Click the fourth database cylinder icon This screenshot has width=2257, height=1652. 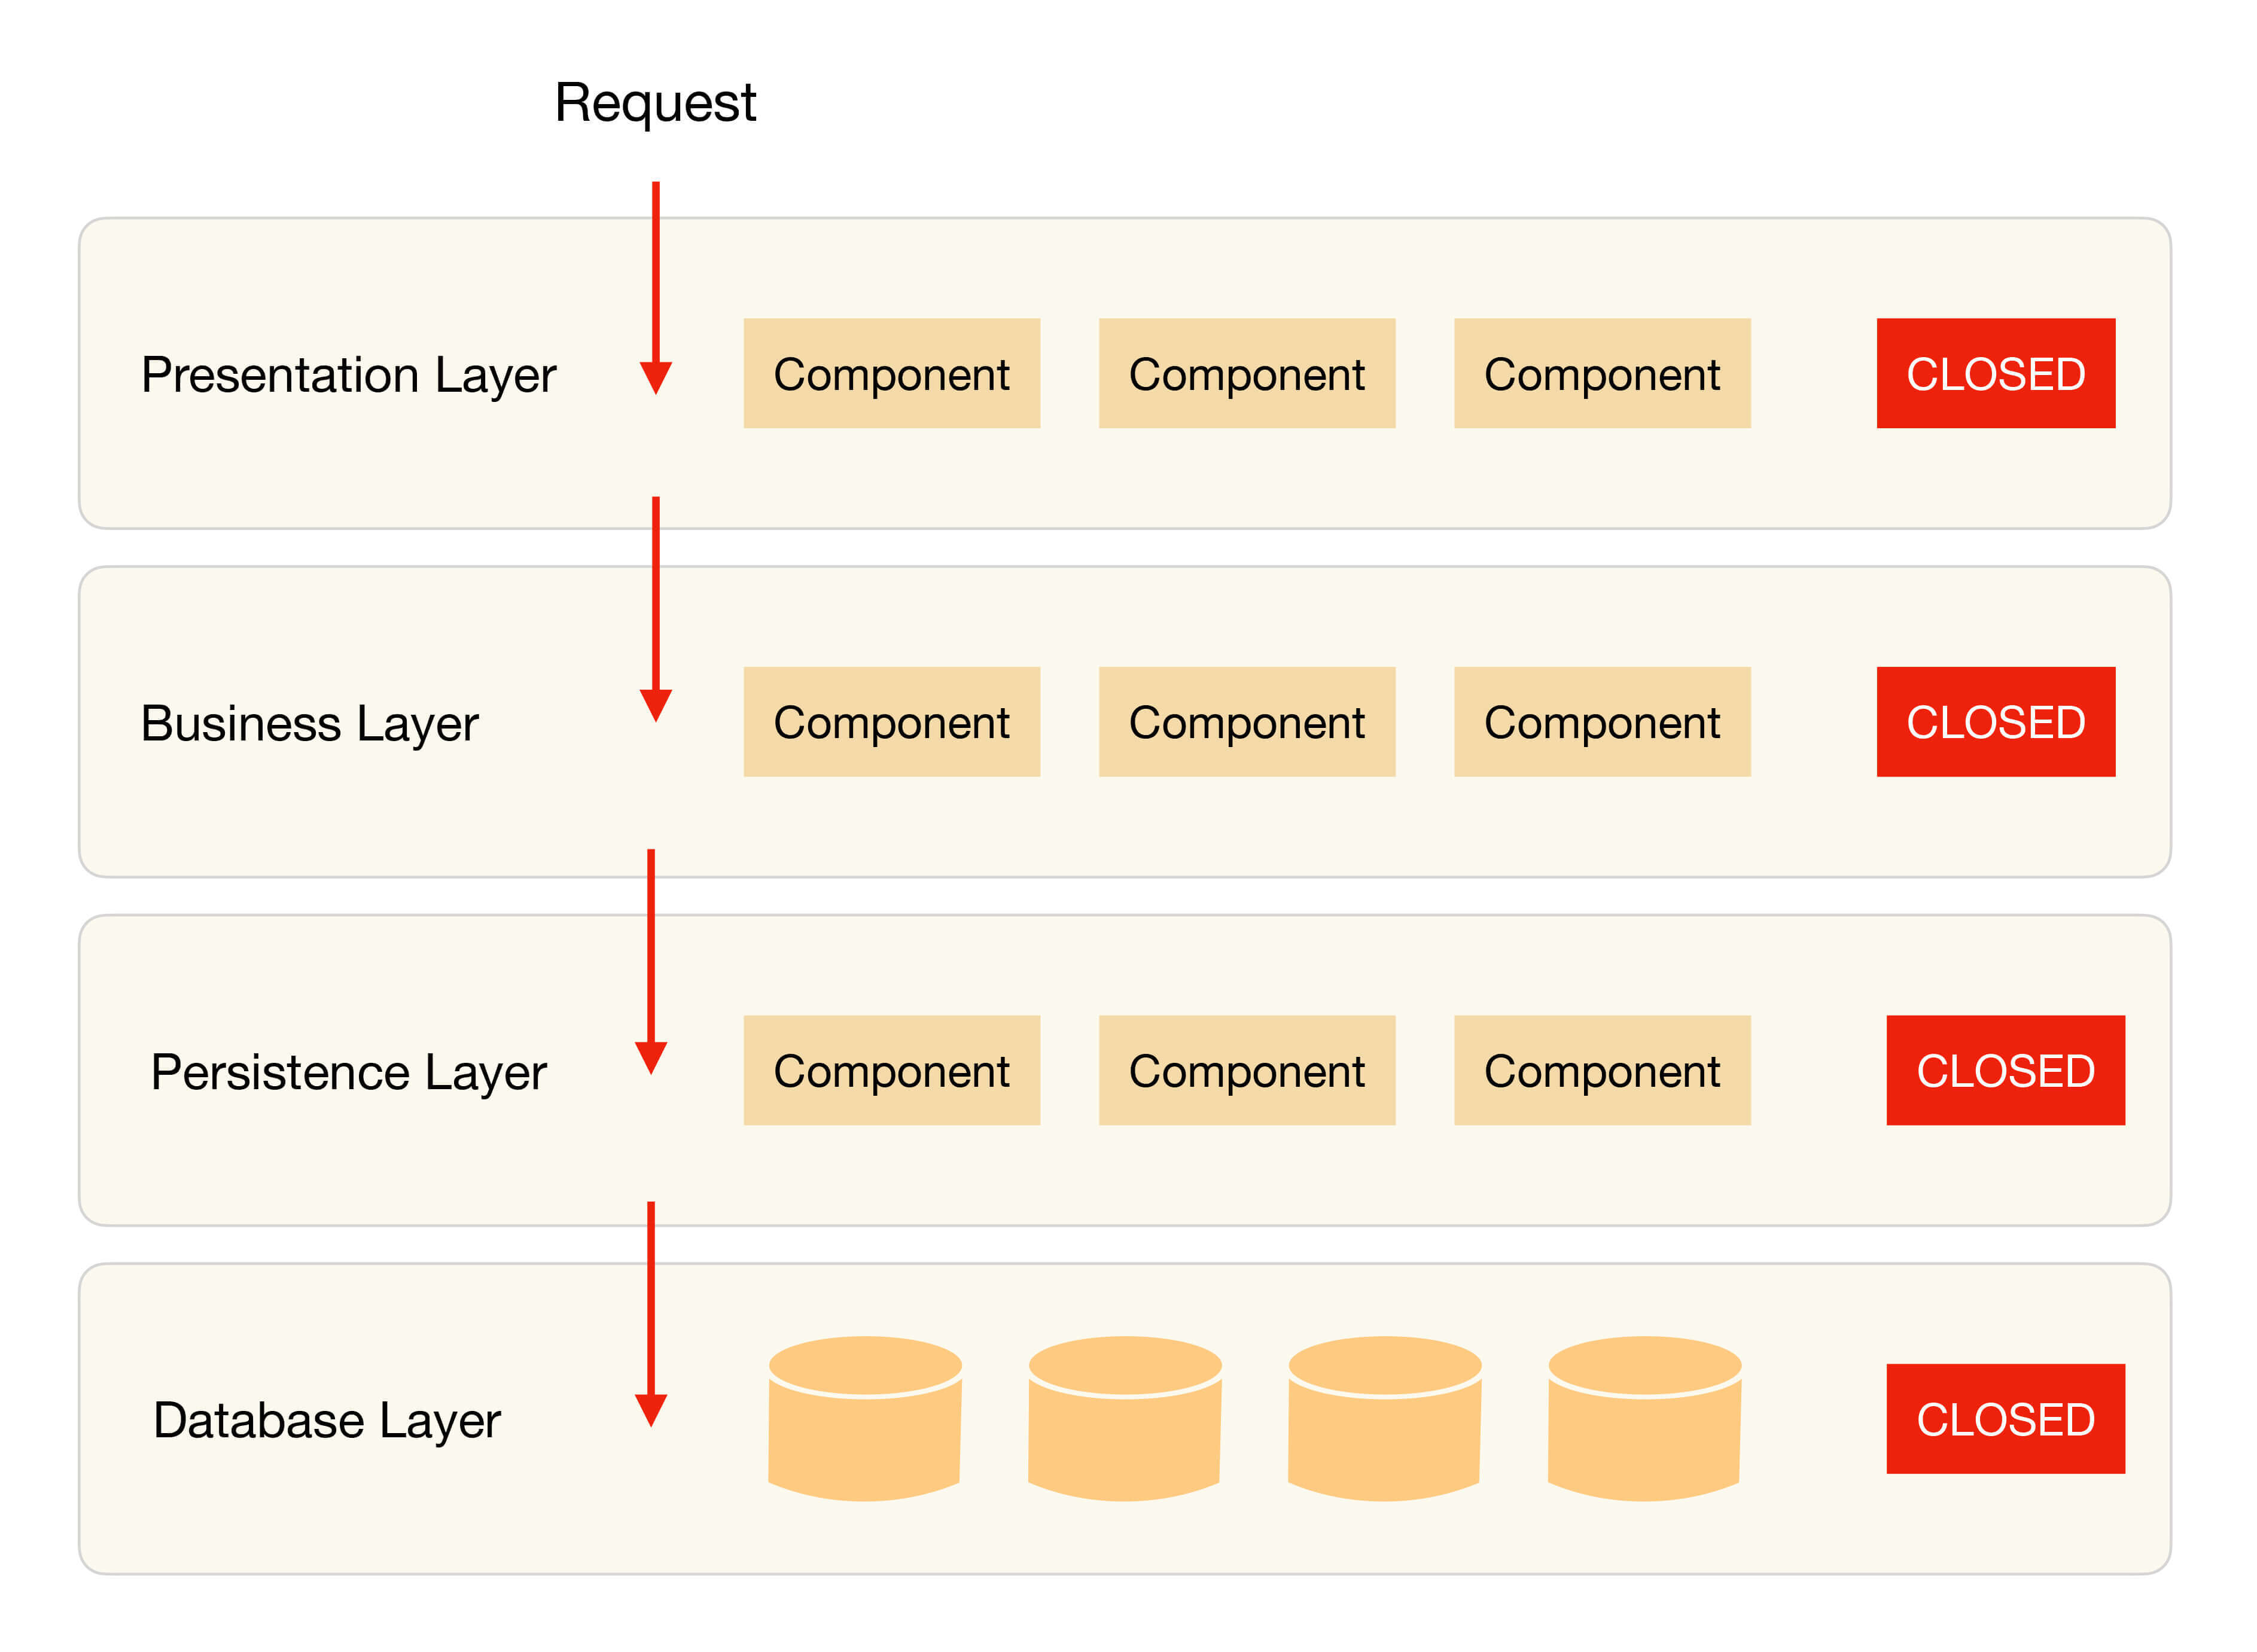1644,1419
